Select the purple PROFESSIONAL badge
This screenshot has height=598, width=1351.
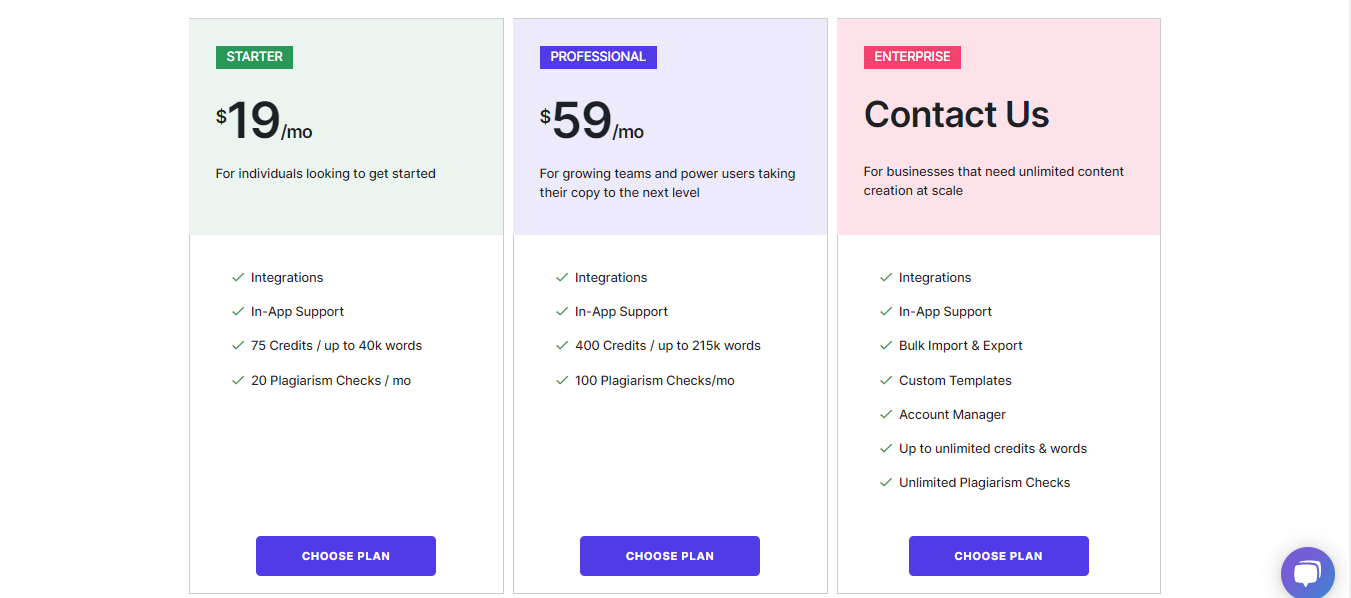tap(598, 57)
